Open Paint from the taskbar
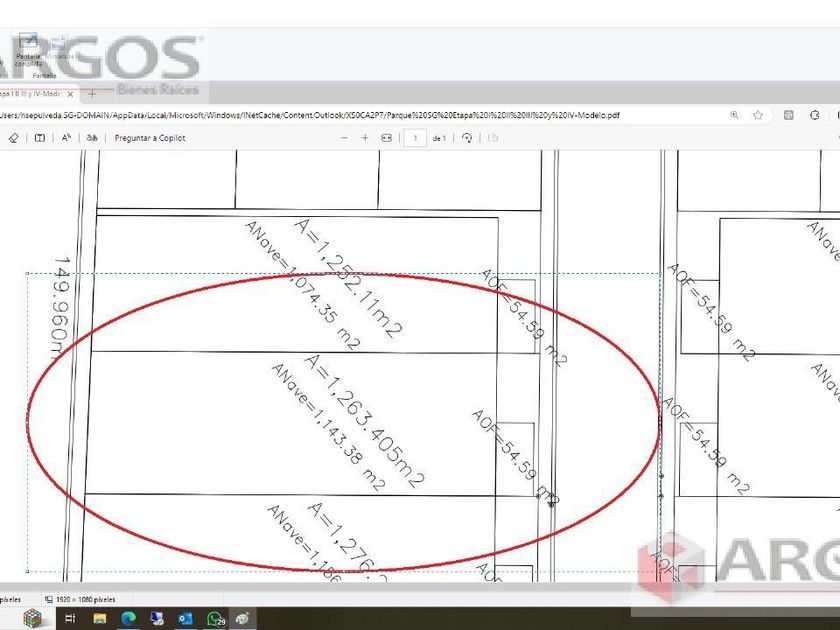 click(242, 619)
